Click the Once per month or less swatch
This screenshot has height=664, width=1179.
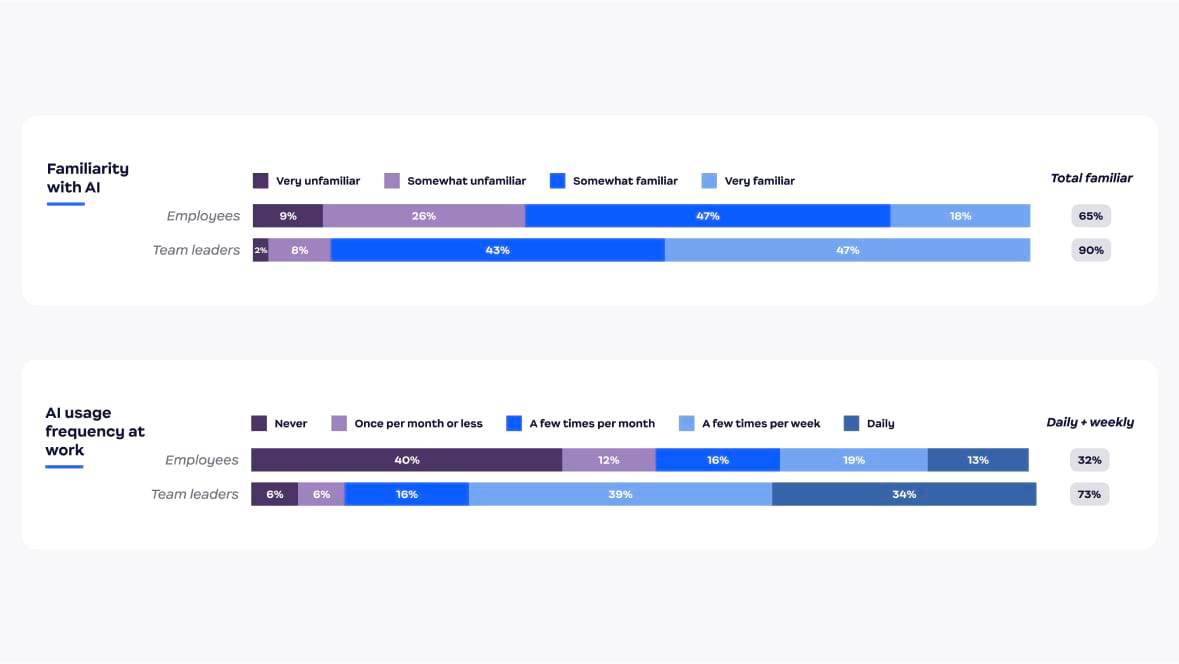point(339,423)
